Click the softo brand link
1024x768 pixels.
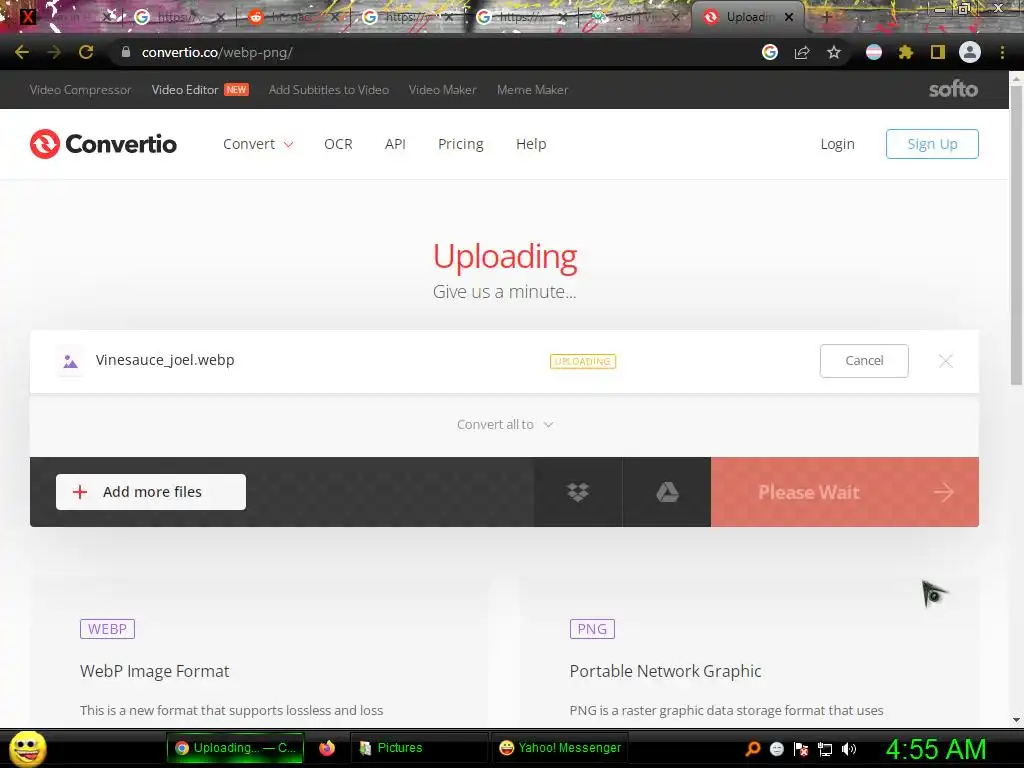[953, 89]
